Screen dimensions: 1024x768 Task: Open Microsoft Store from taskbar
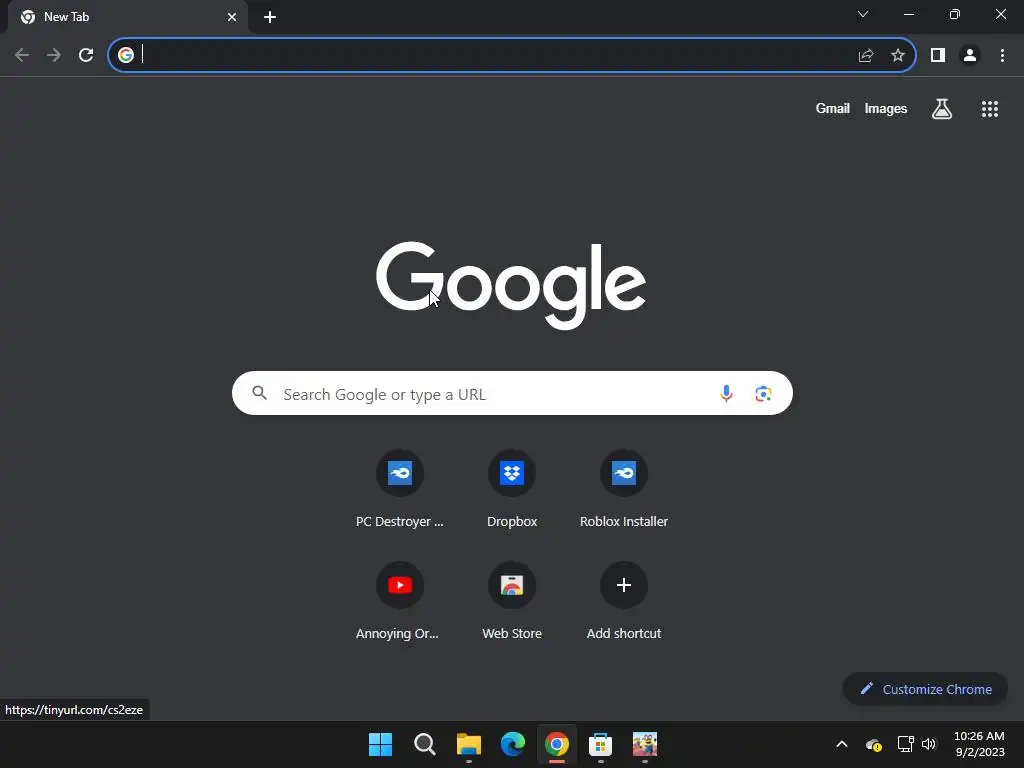coord(600,744)
